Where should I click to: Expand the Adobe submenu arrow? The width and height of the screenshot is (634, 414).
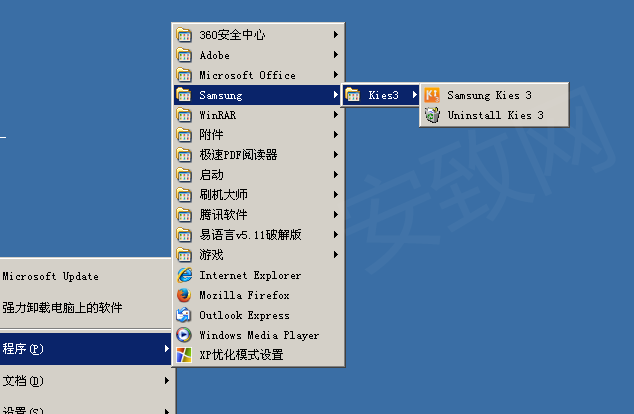pyautogui.click(x=336, y=55)
